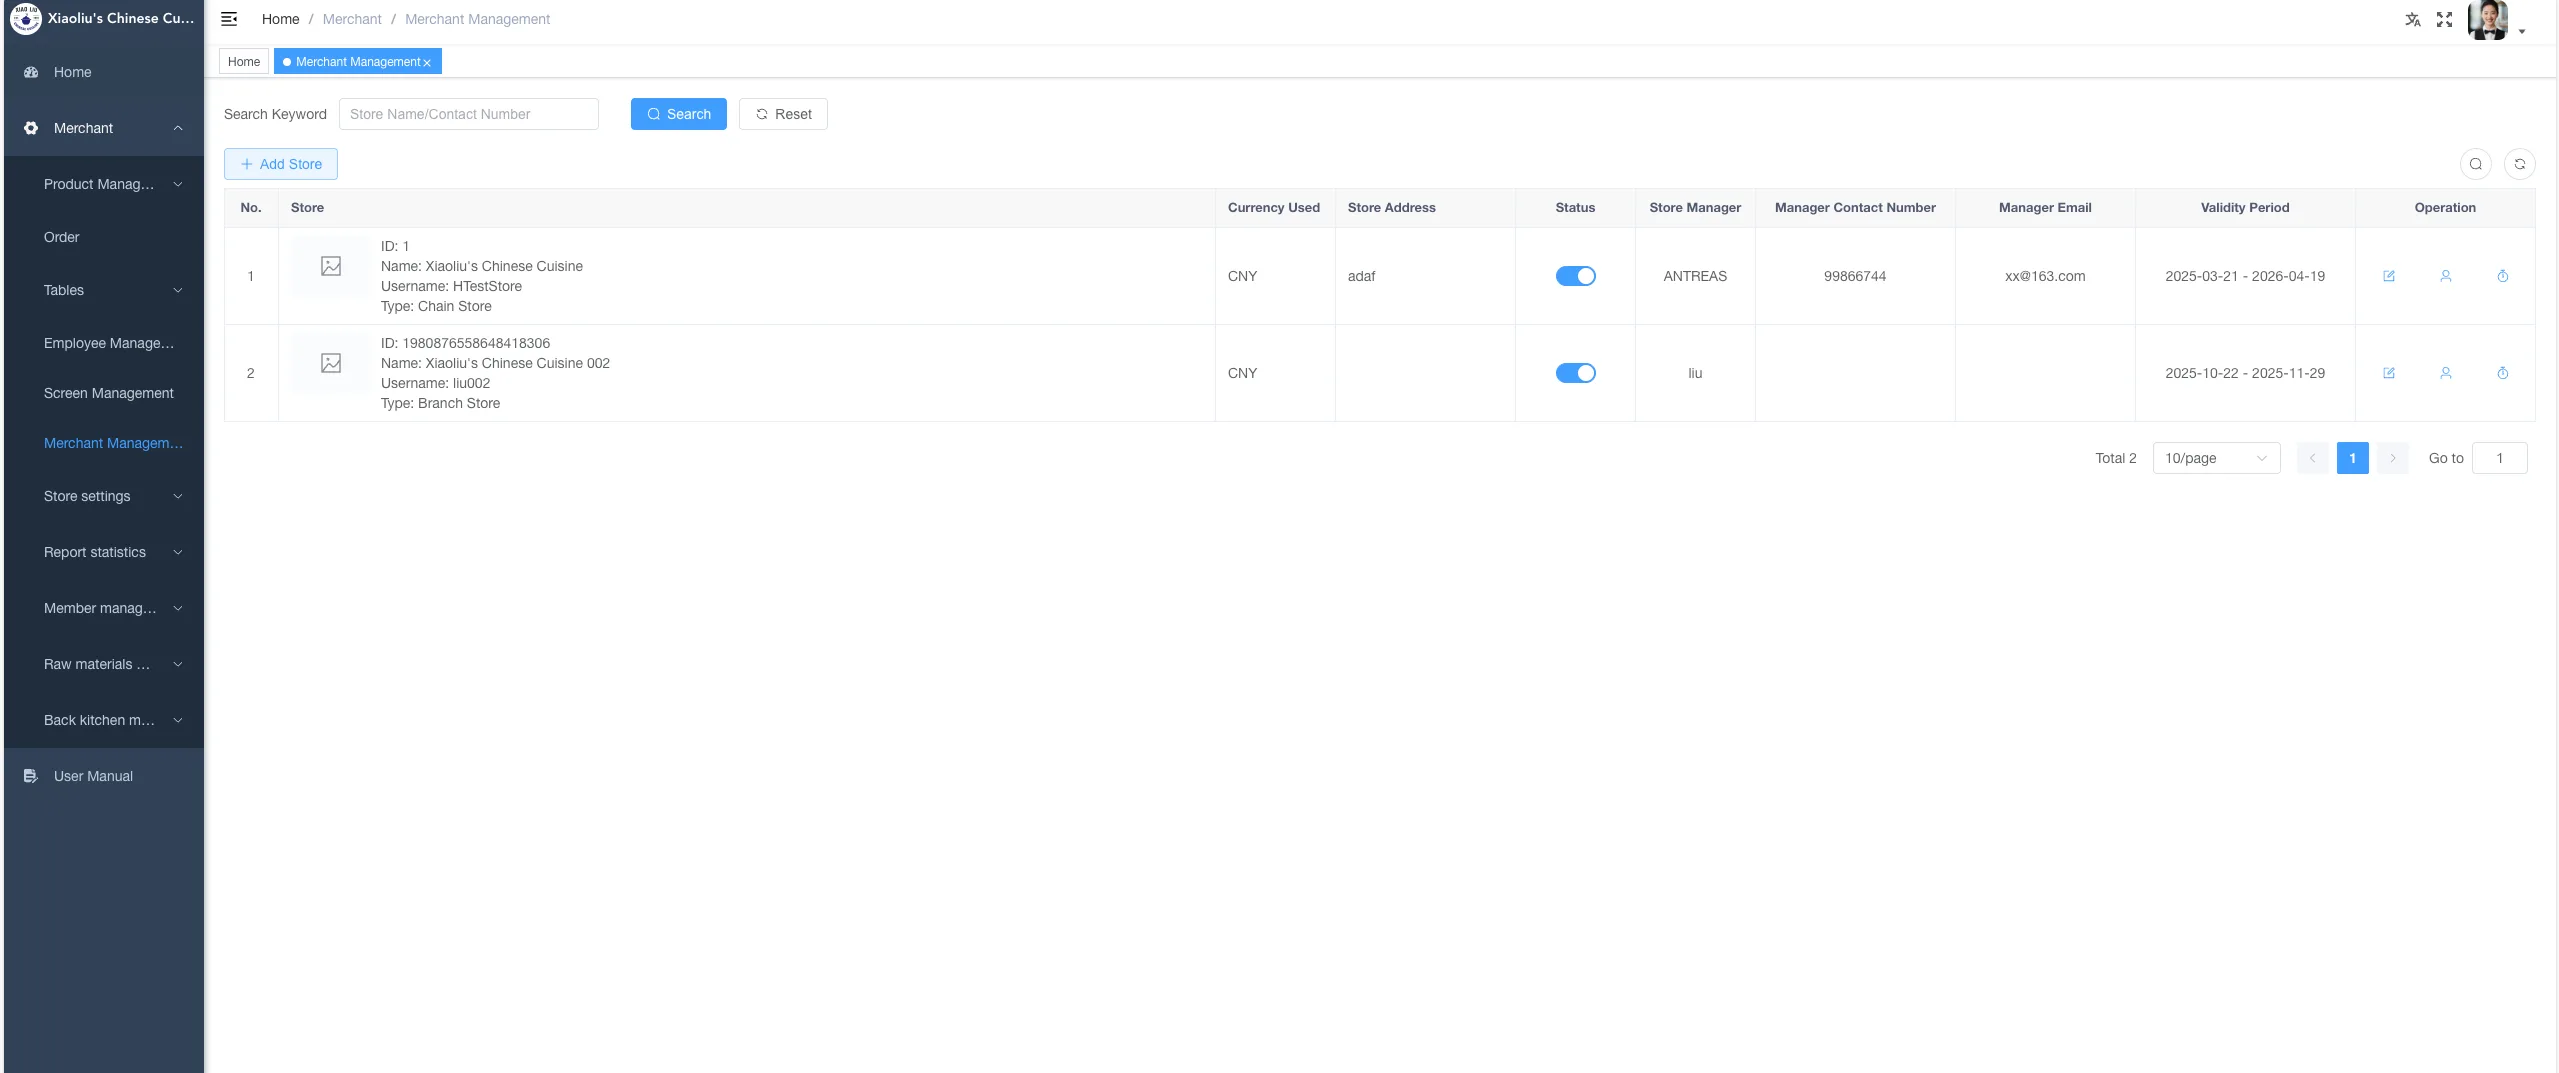2559x1073 pixels.
Task: Click user icon for store liu002 row
Action: pos(2445,373)
